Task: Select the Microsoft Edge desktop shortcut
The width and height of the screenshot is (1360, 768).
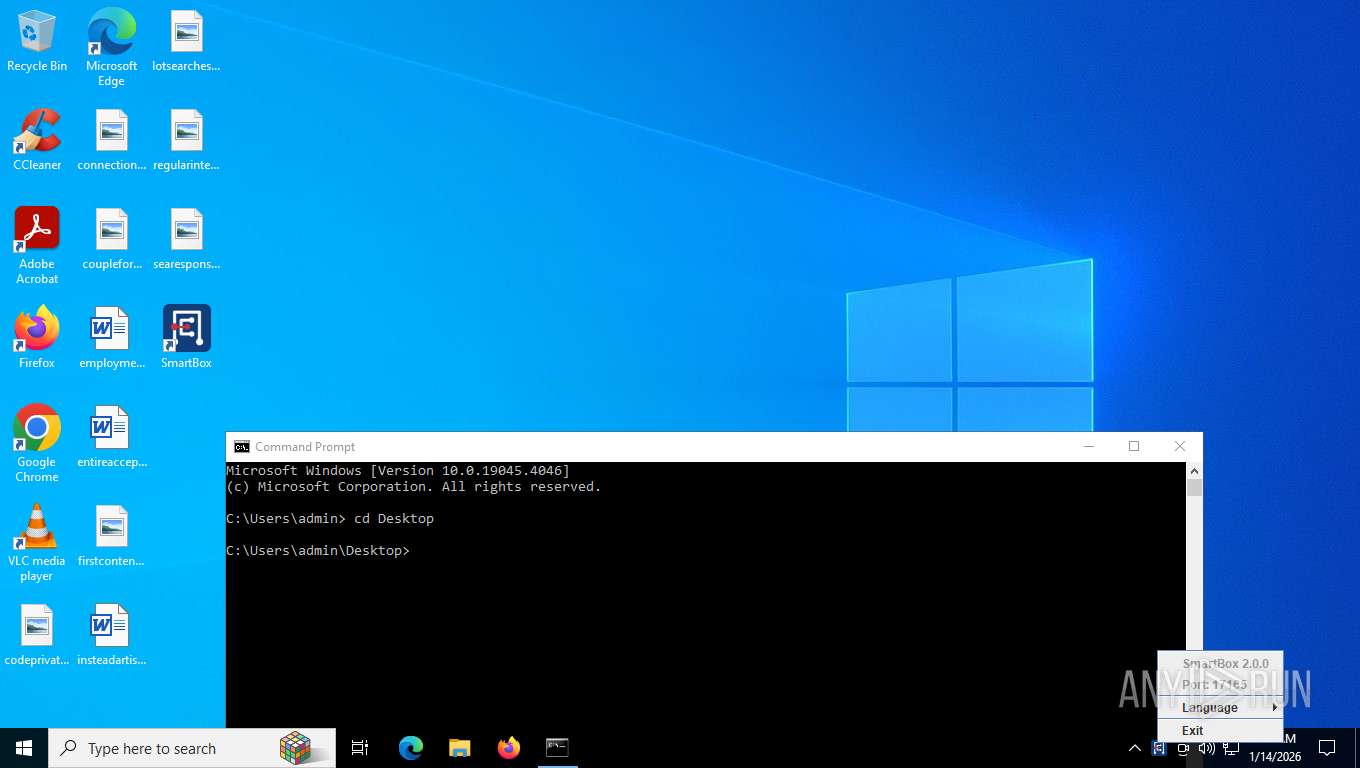Action: point(111,47)
